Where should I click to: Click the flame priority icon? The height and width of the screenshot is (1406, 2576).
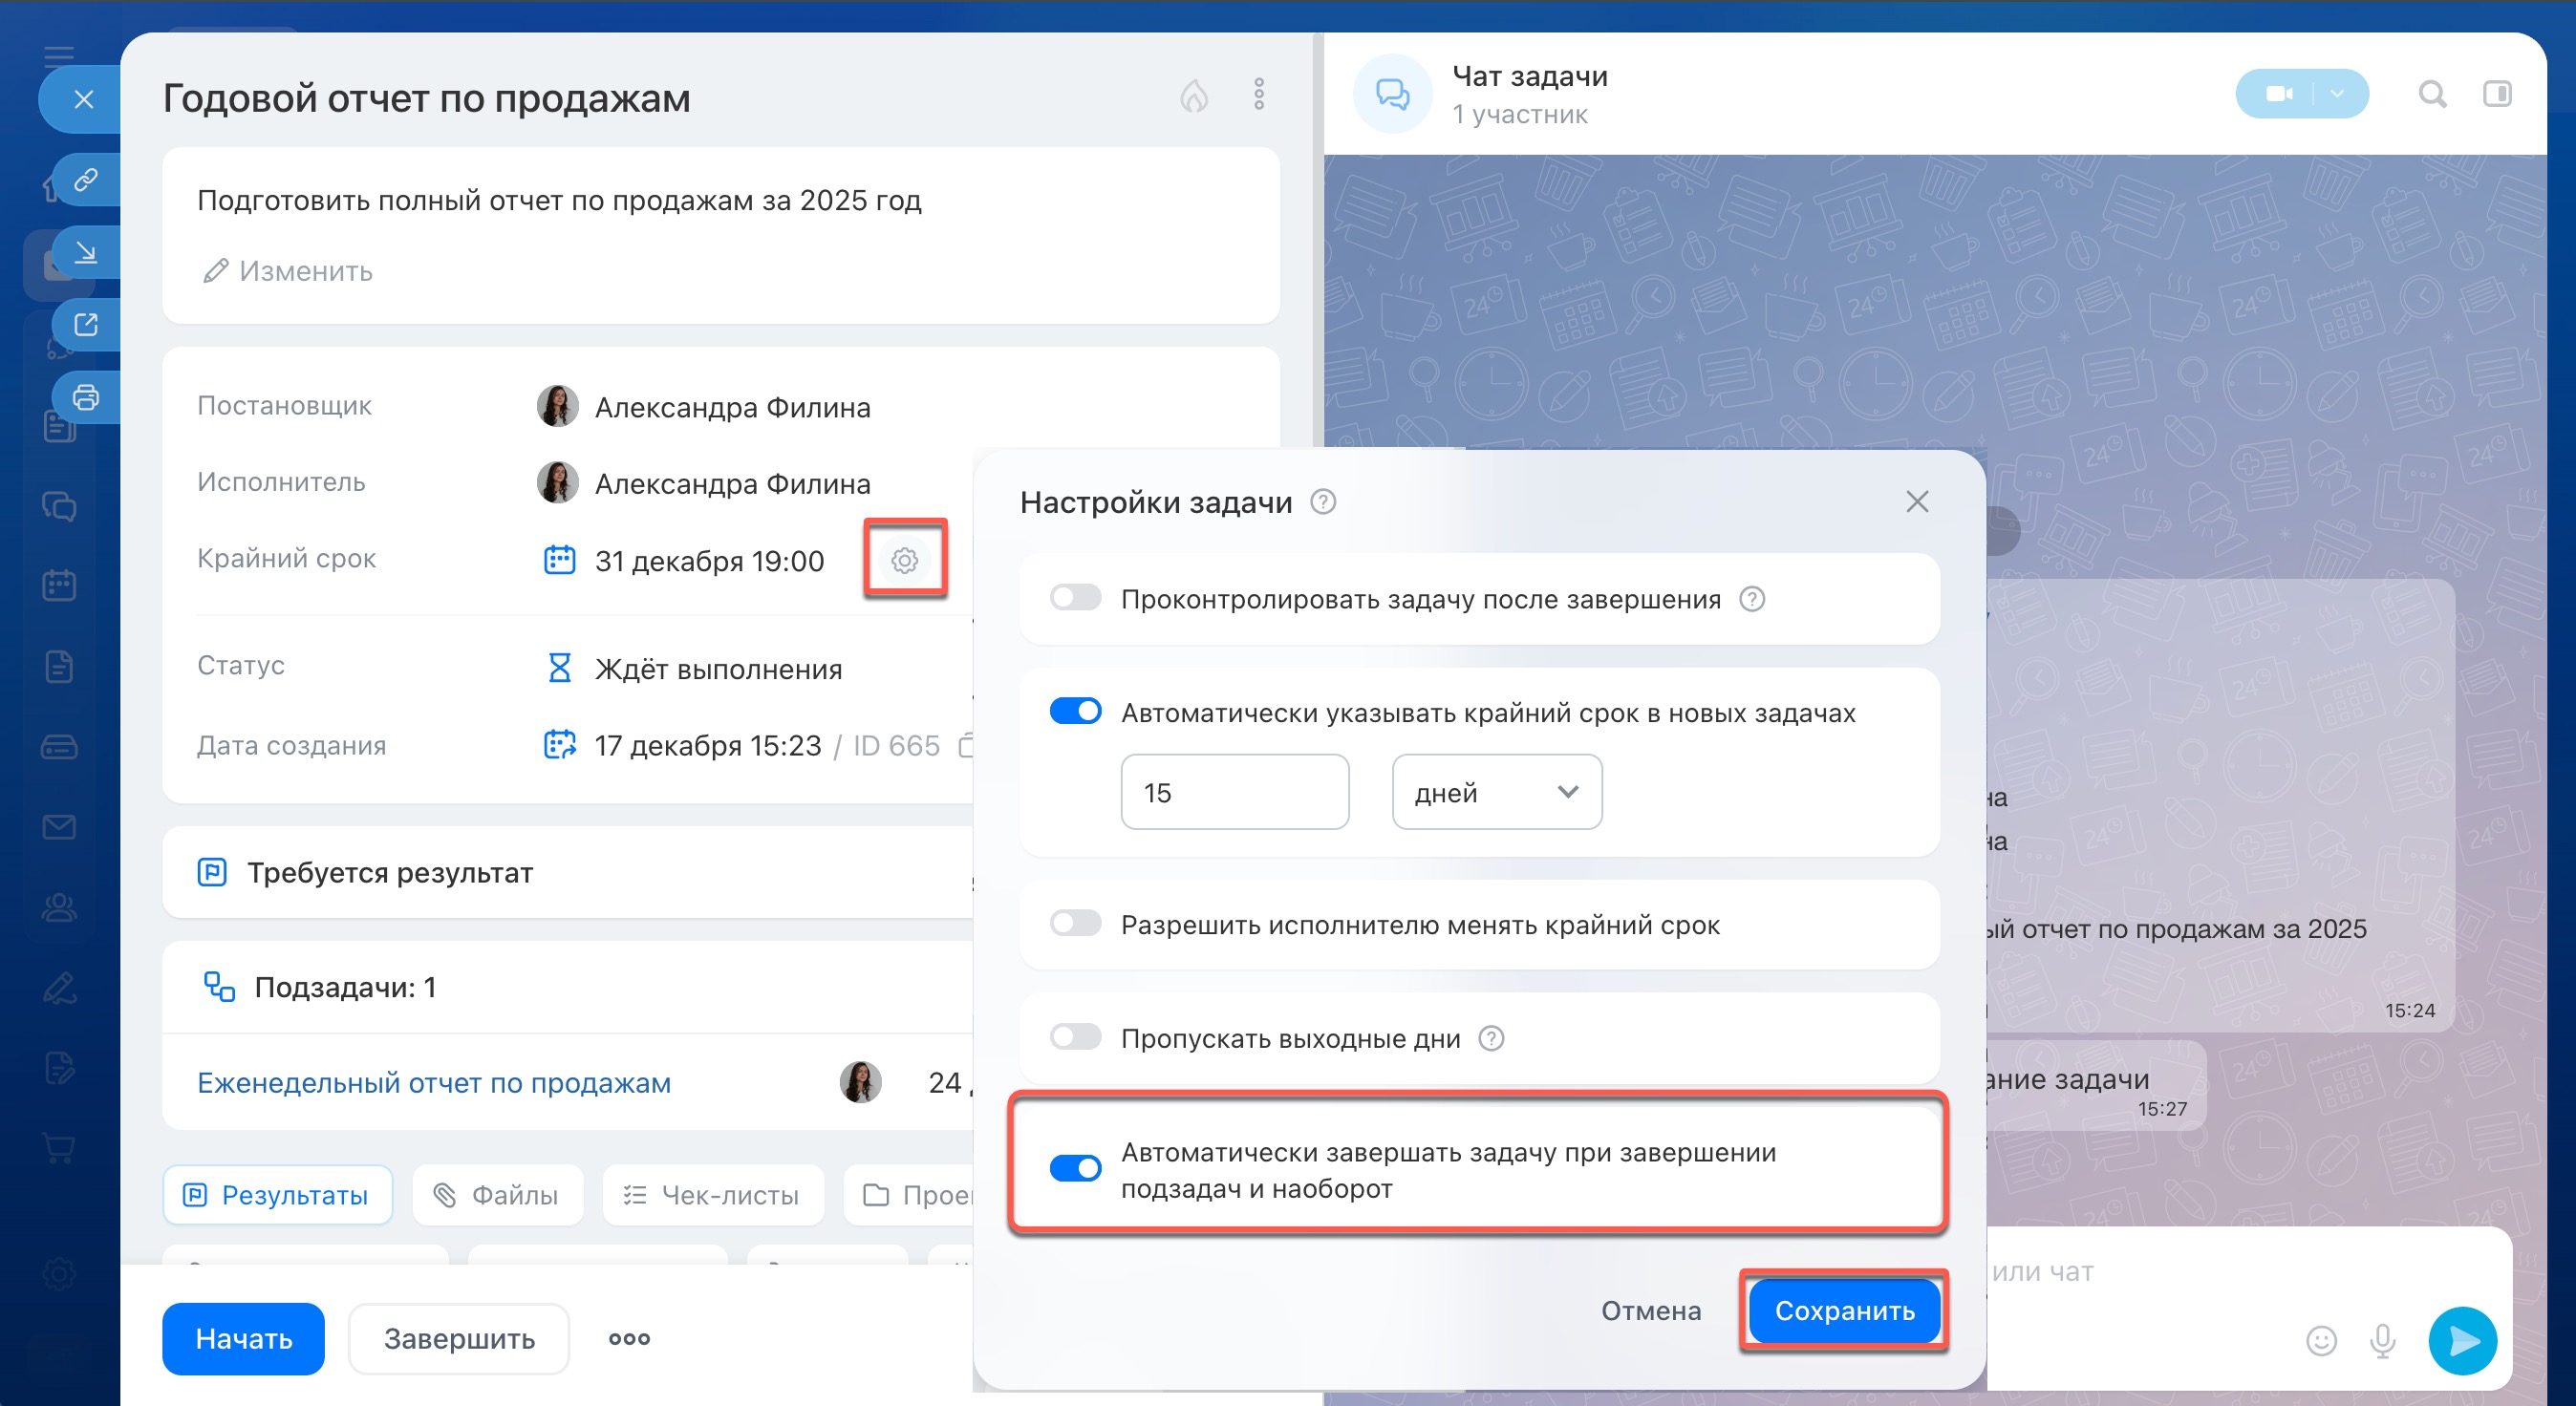point(1194,96)
